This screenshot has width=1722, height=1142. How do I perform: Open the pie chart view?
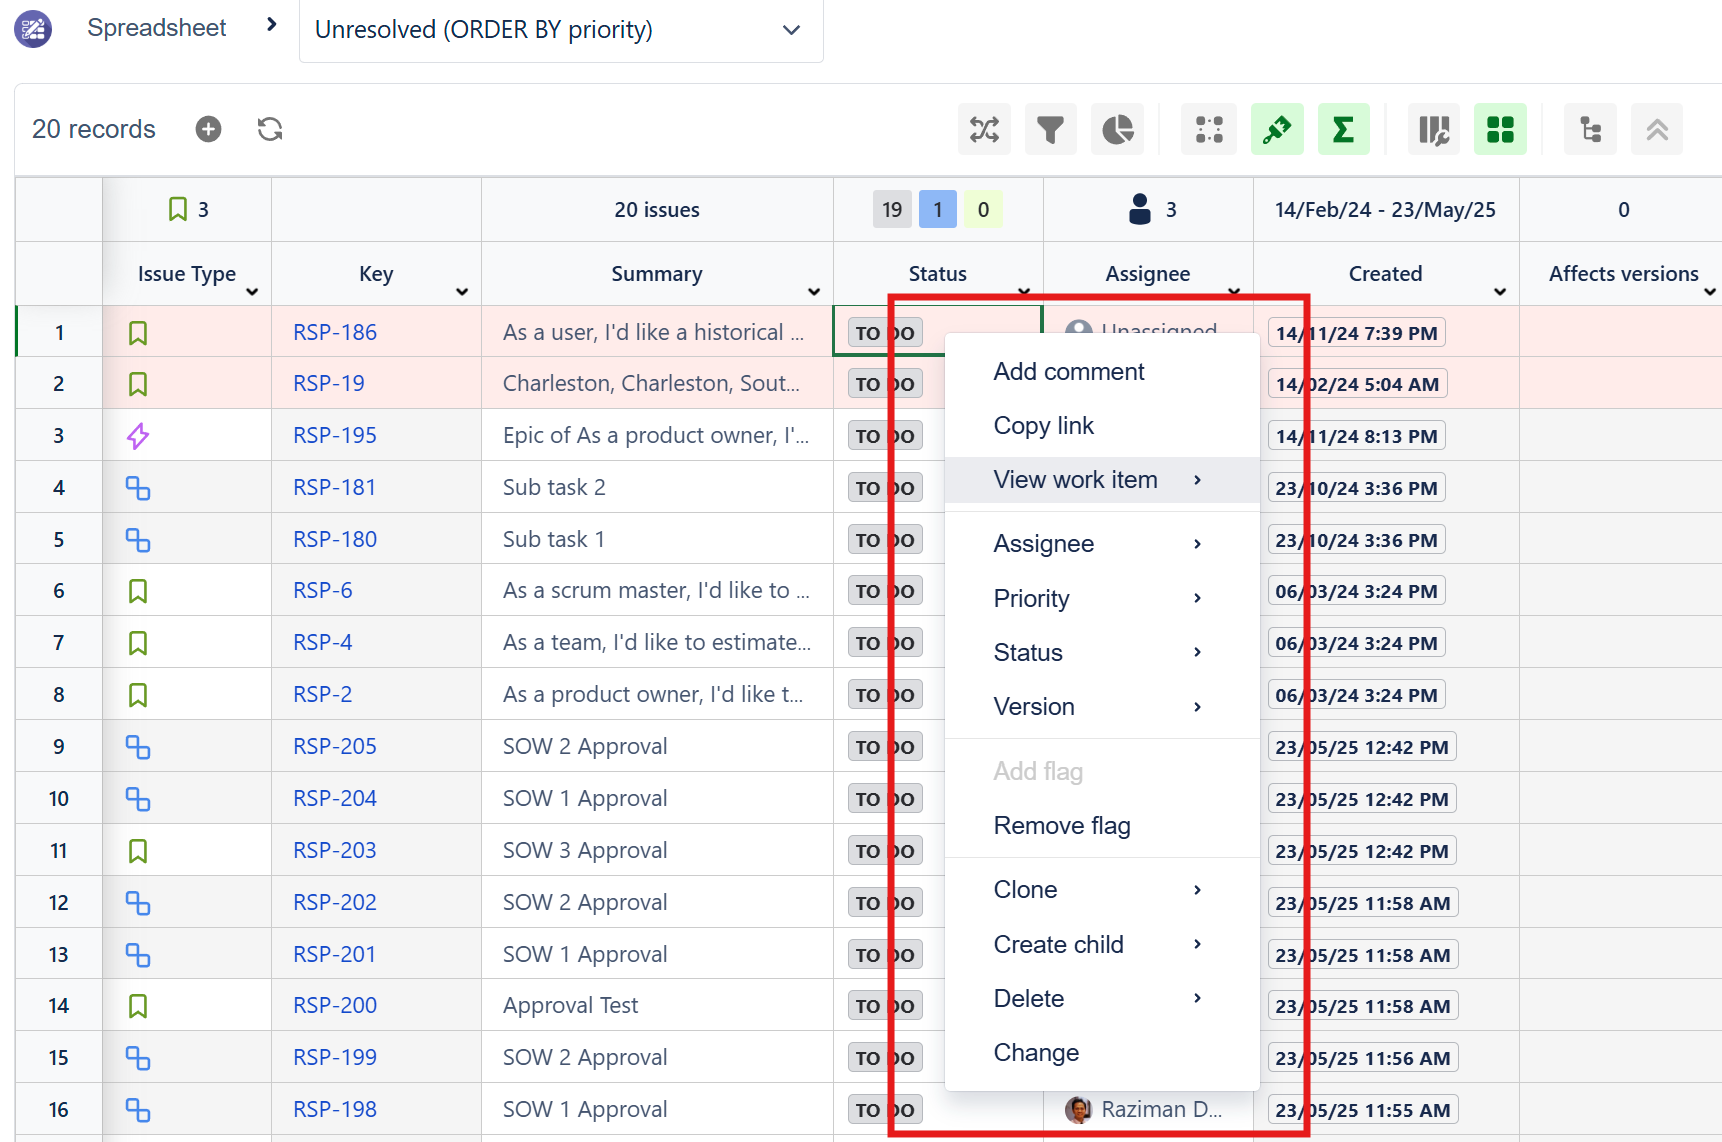[1117, 130]
